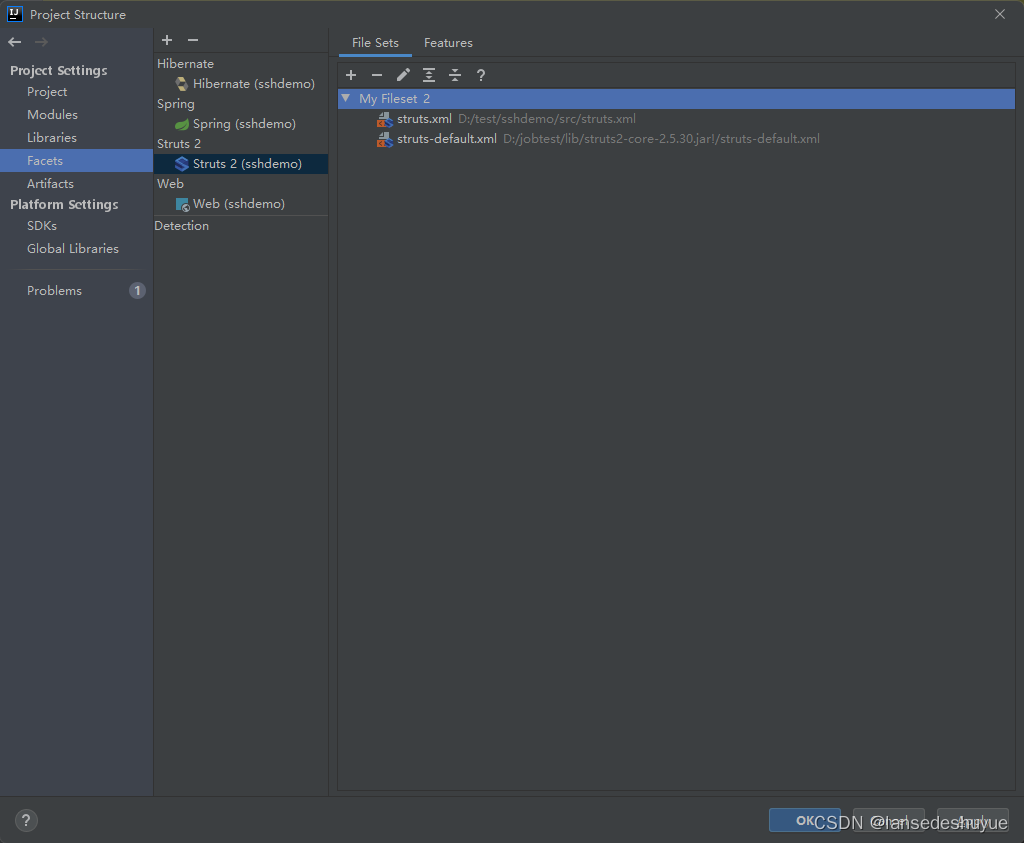Remove selected facet with minus icon
This screenshot has height=843, width=1024.
point(193,40)
